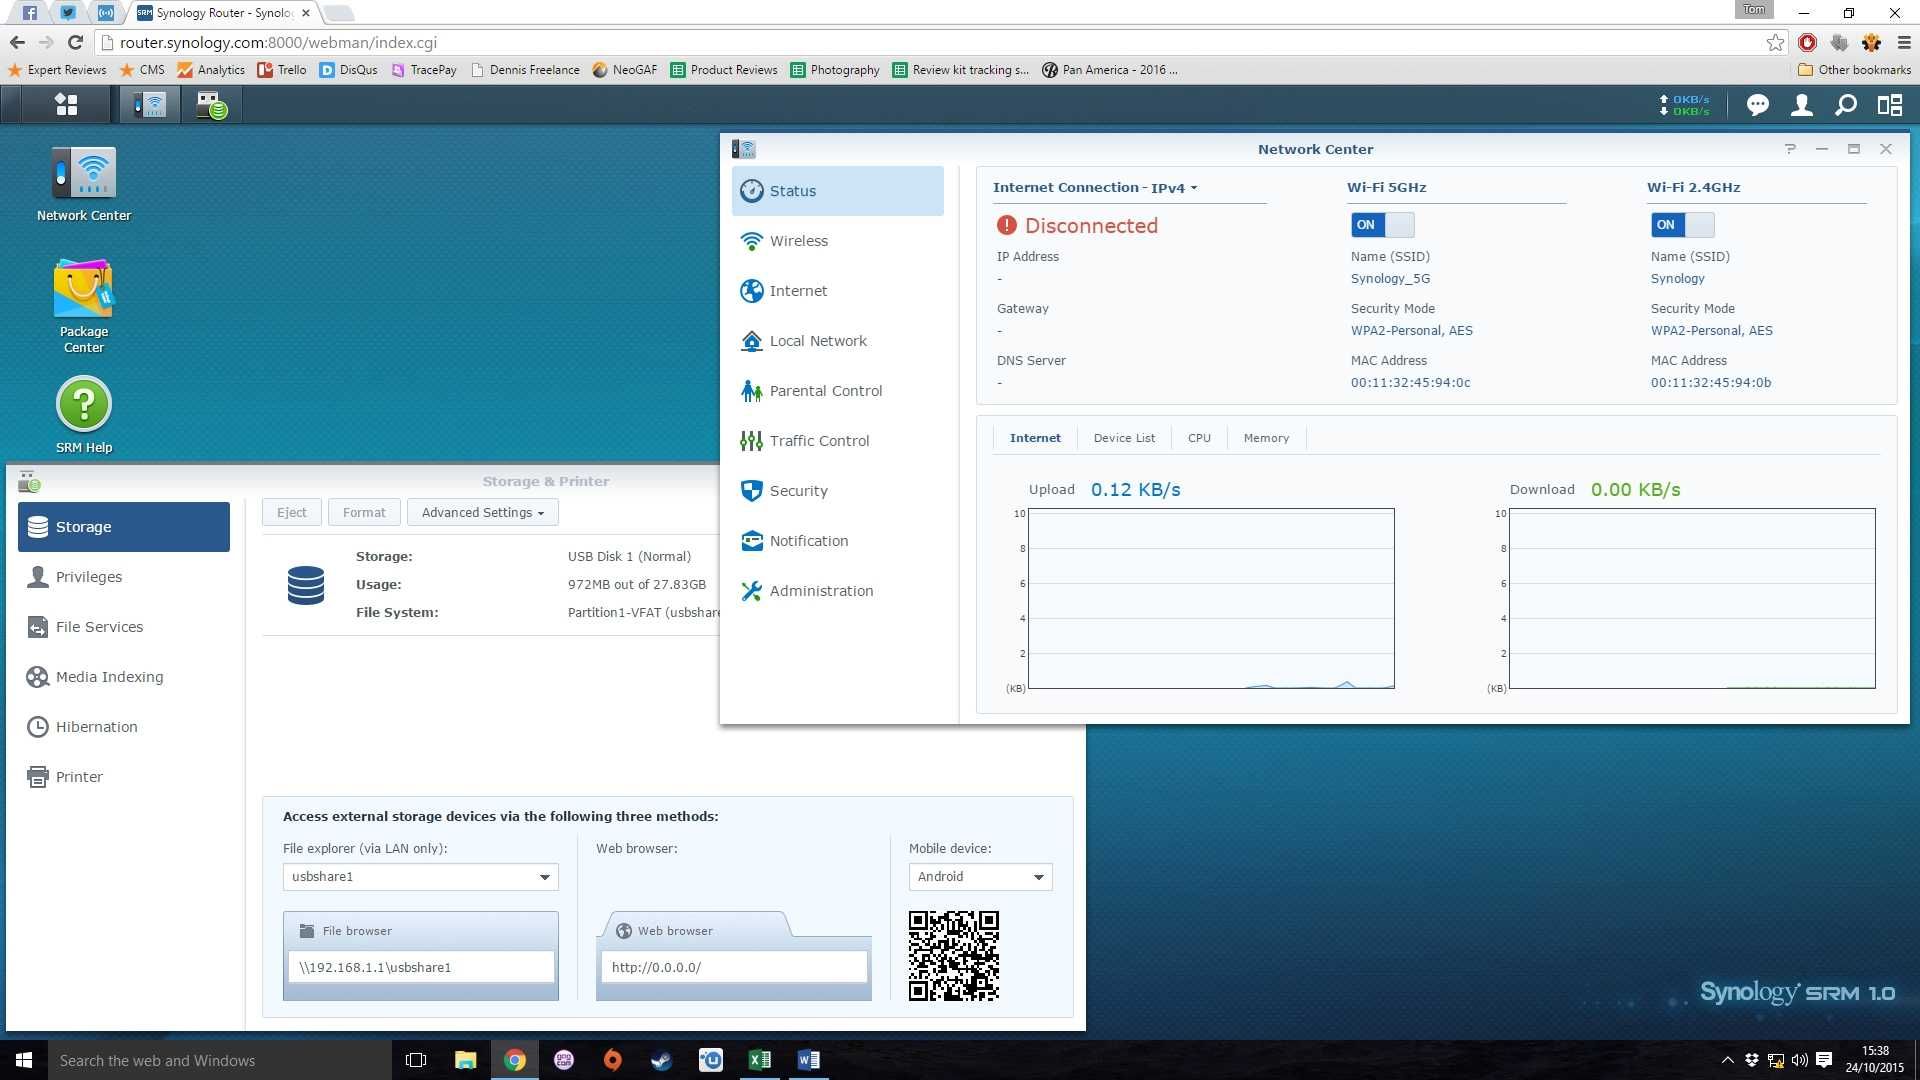Open the SRM search magnifier icon
This screenshot has height=1080, width=1920.
(x=1846, y=105)
